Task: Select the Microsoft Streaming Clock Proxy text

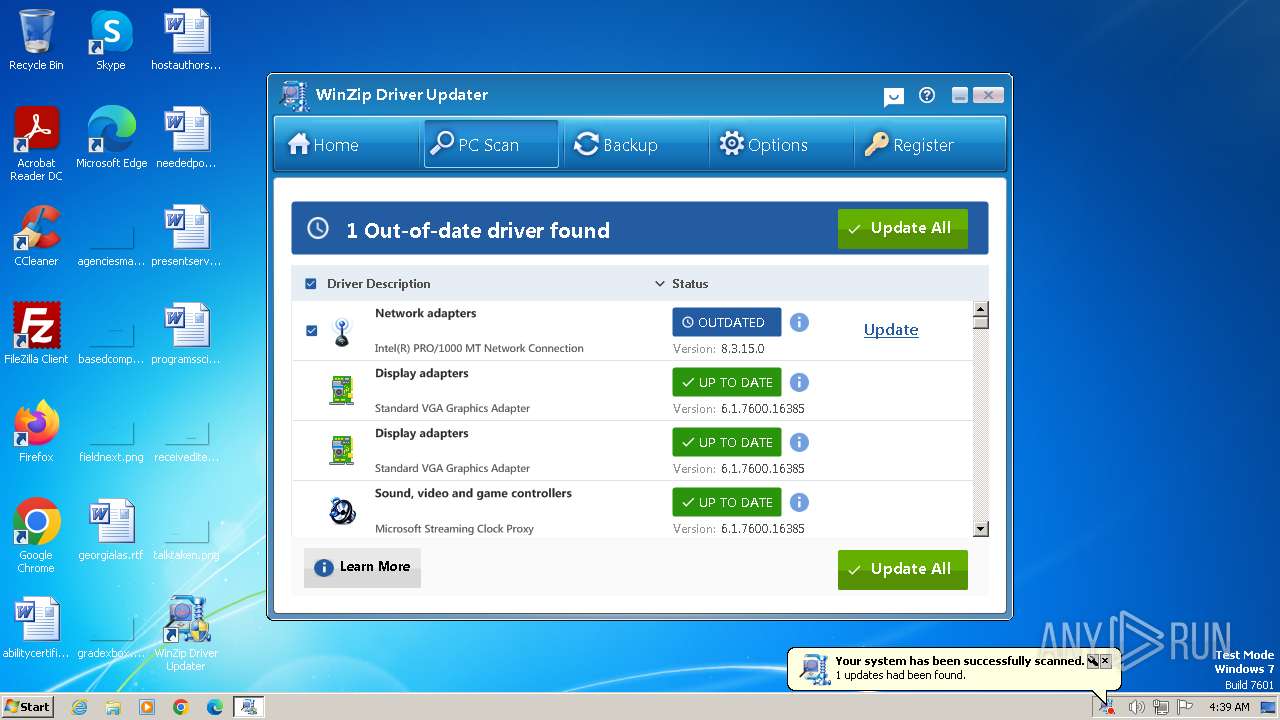Action: [x=454, y=528]
